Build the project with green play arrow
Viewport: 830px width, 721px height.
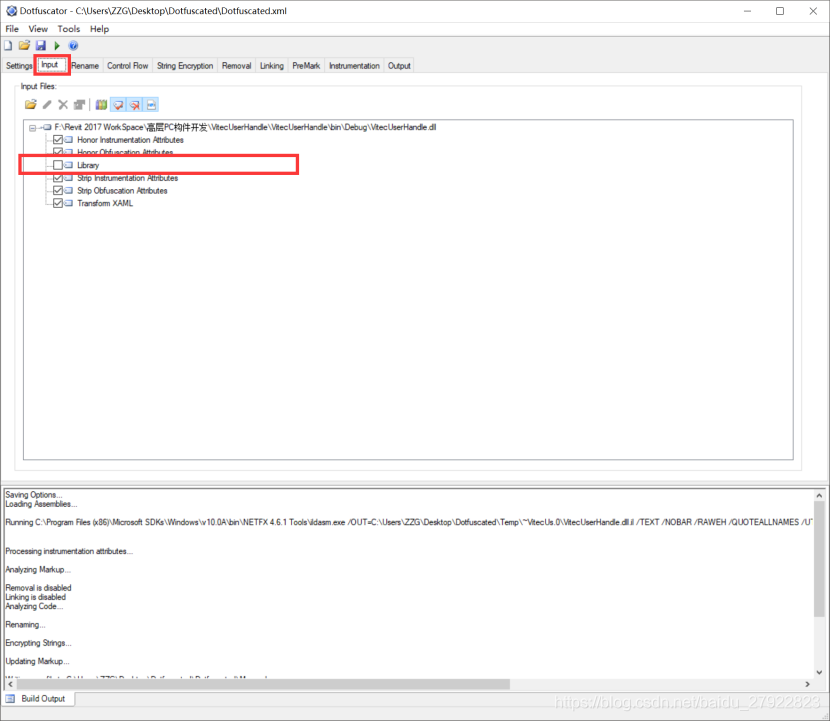[x=57, y=46]
